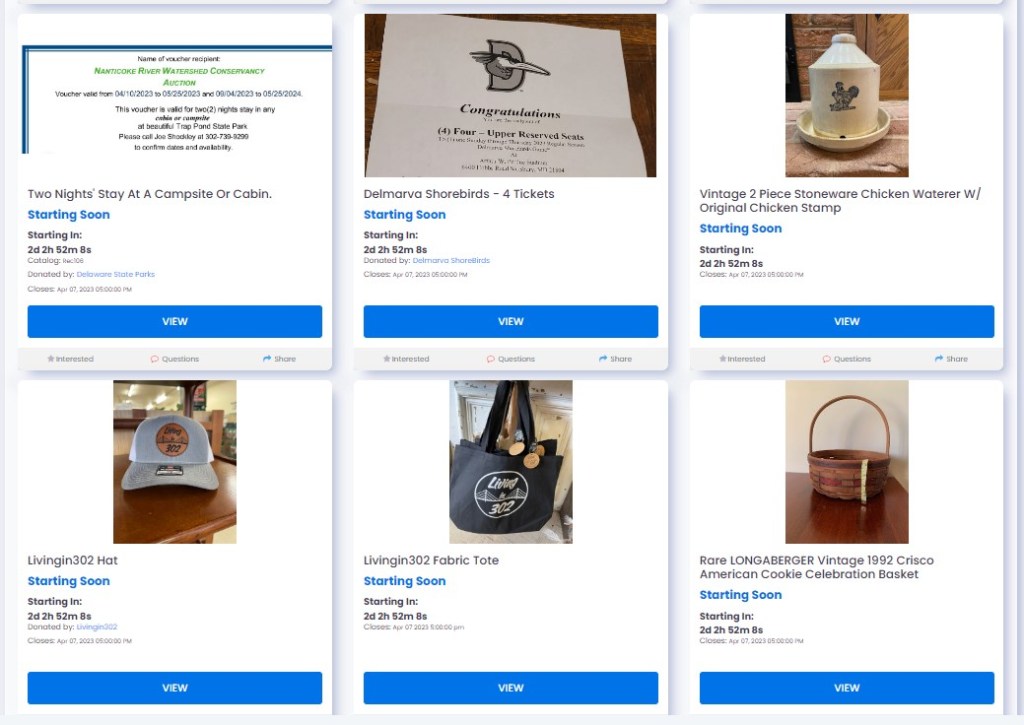
Task: Open the Livingin302 Hat photo thumbnail
Action: [x=174, y=462]
